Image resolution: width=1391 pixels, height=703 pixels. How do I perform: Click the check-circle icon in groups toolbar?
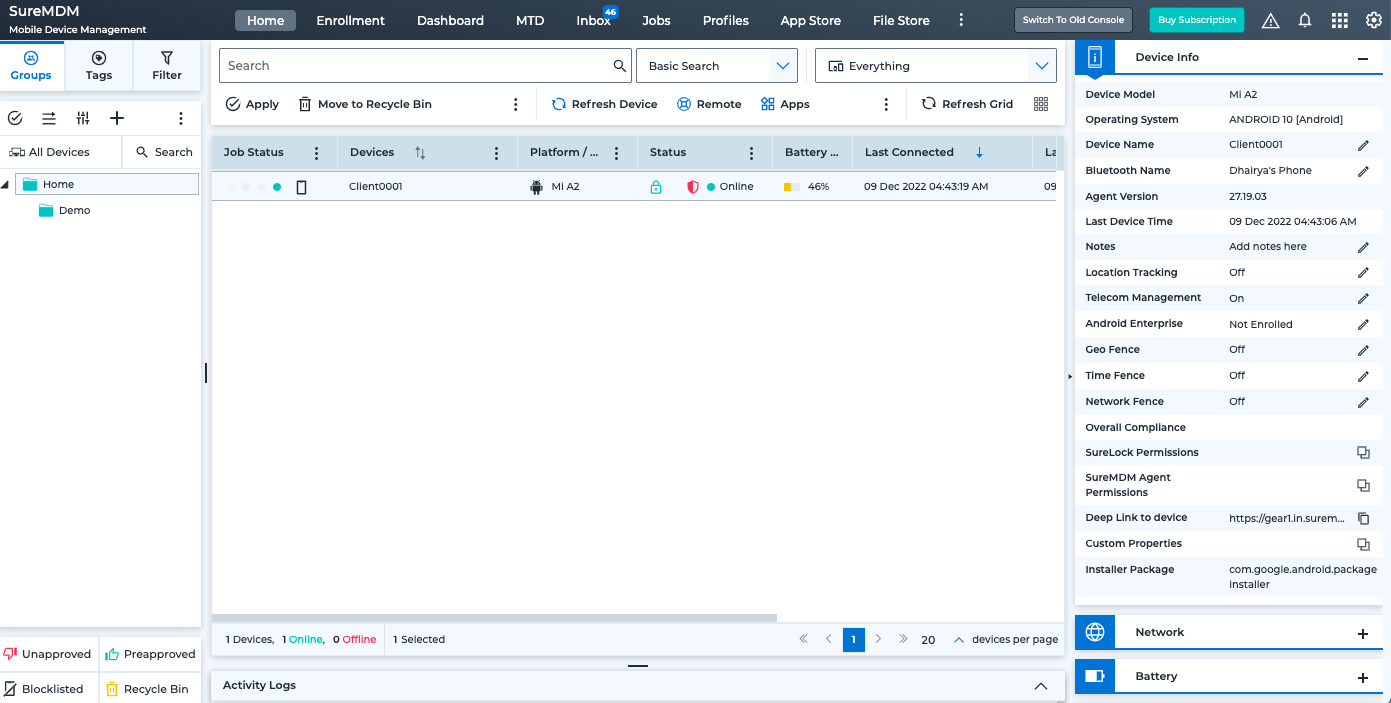pyautogui.click(x=15, y=118)
